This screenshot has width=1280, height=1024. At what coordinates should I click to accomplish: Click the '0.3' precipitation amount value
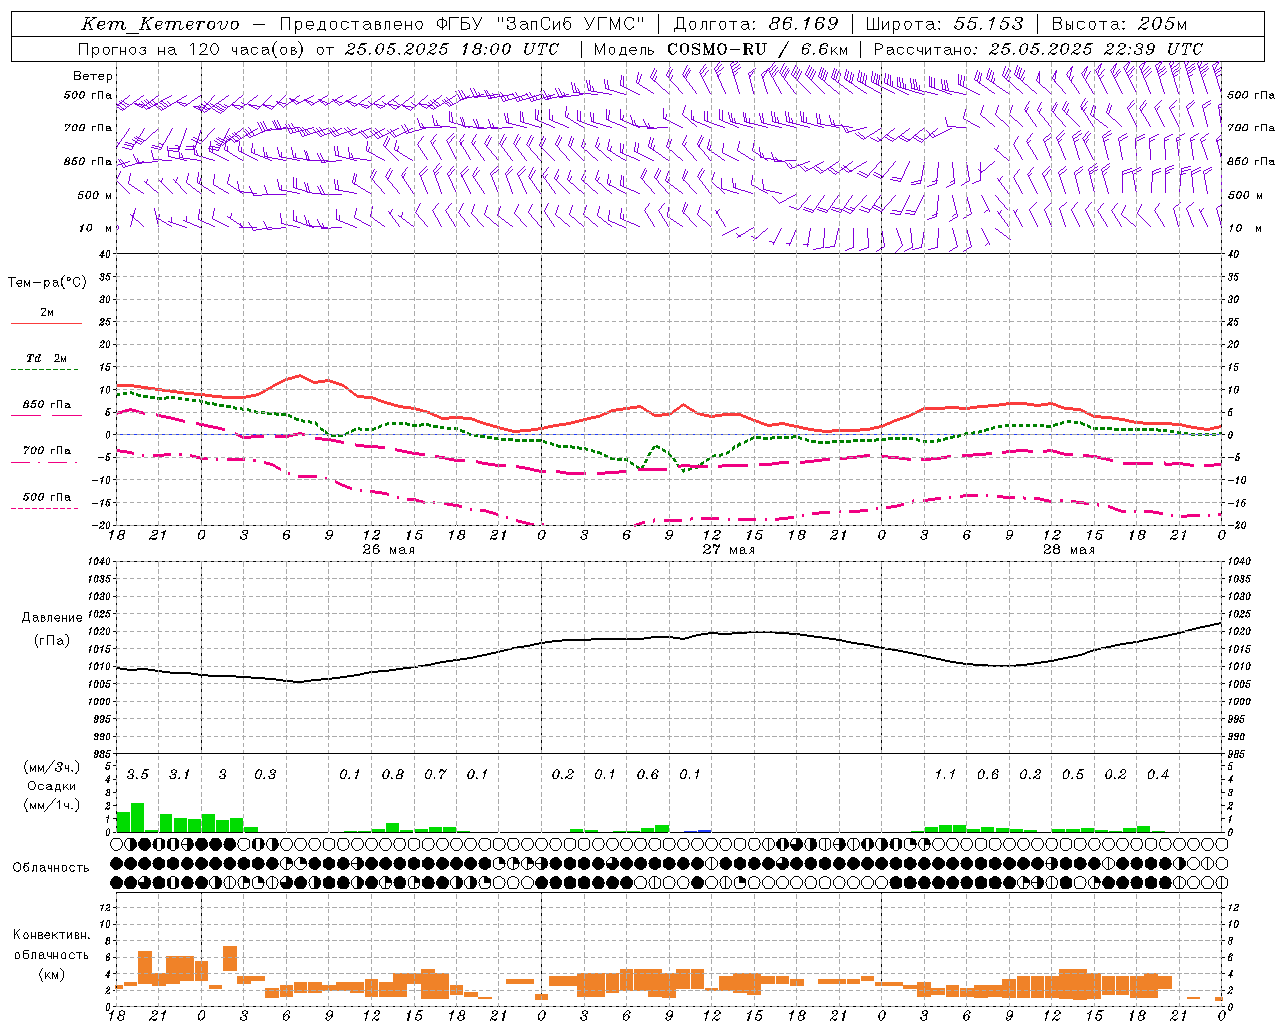point(265,775)
